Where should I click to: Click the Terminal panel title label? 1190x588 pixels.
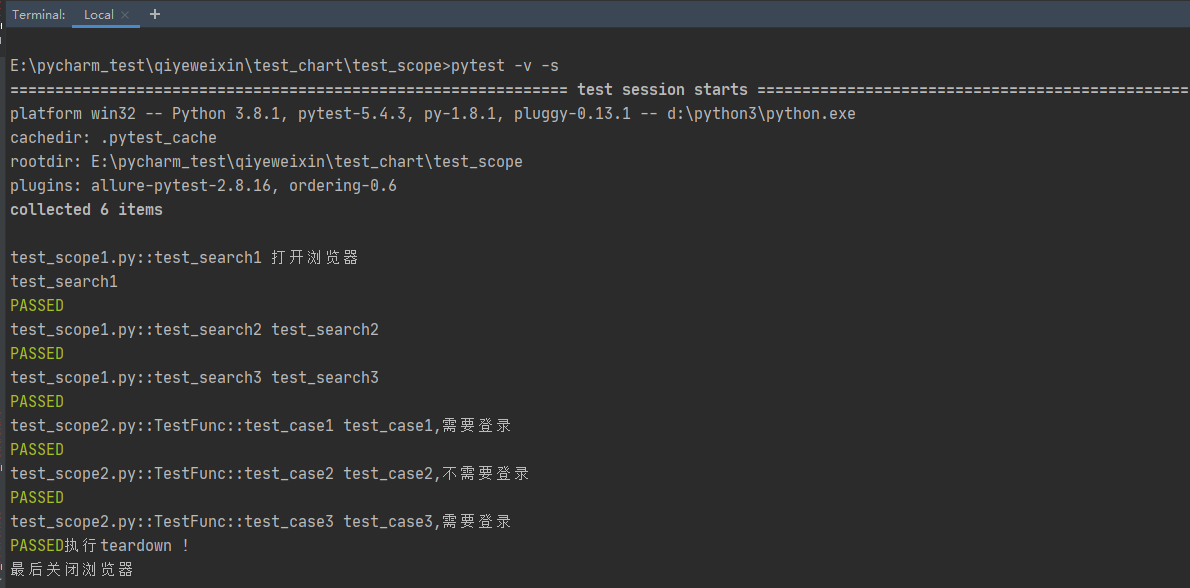coord(39,15)
